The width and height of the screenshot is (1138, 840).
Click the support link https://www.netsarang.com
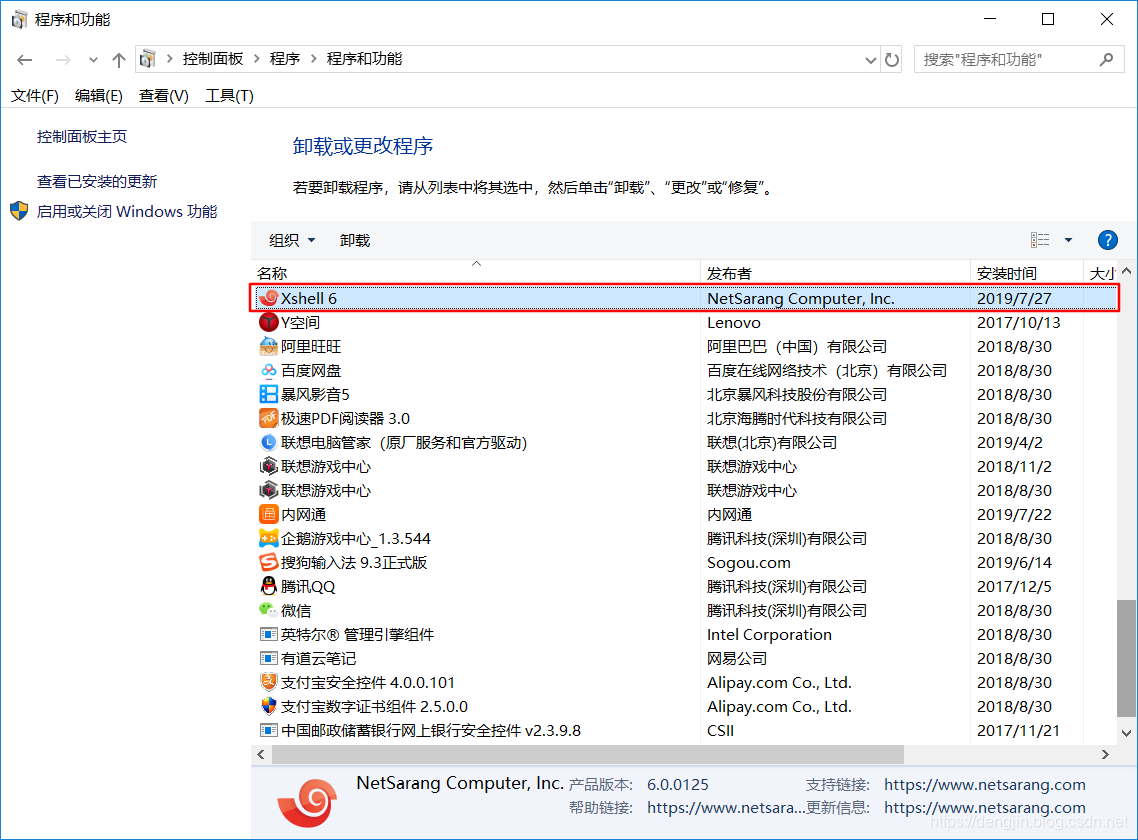tap(985, 784)
